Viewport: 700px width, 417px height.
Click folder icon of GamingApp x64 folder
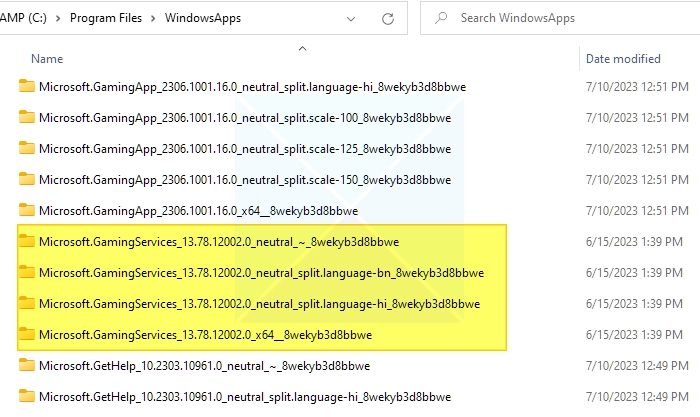pyautogui.click(x=27, y=210)
